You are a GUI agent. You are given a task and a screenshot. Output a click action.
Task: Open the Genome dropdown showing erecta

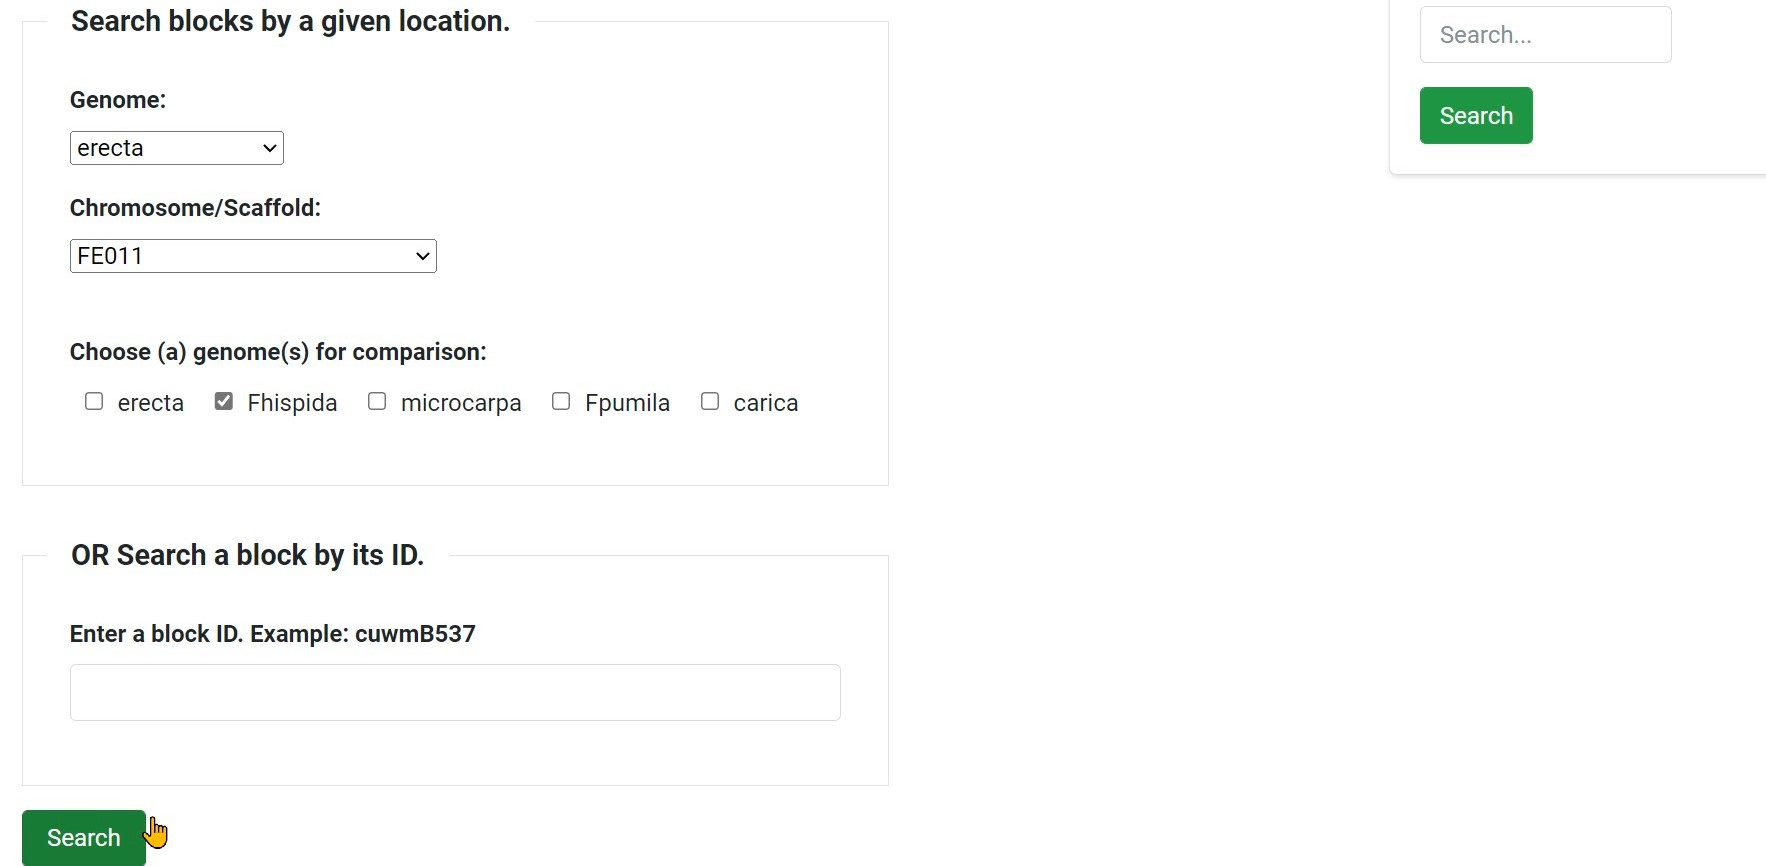point(176,148)
